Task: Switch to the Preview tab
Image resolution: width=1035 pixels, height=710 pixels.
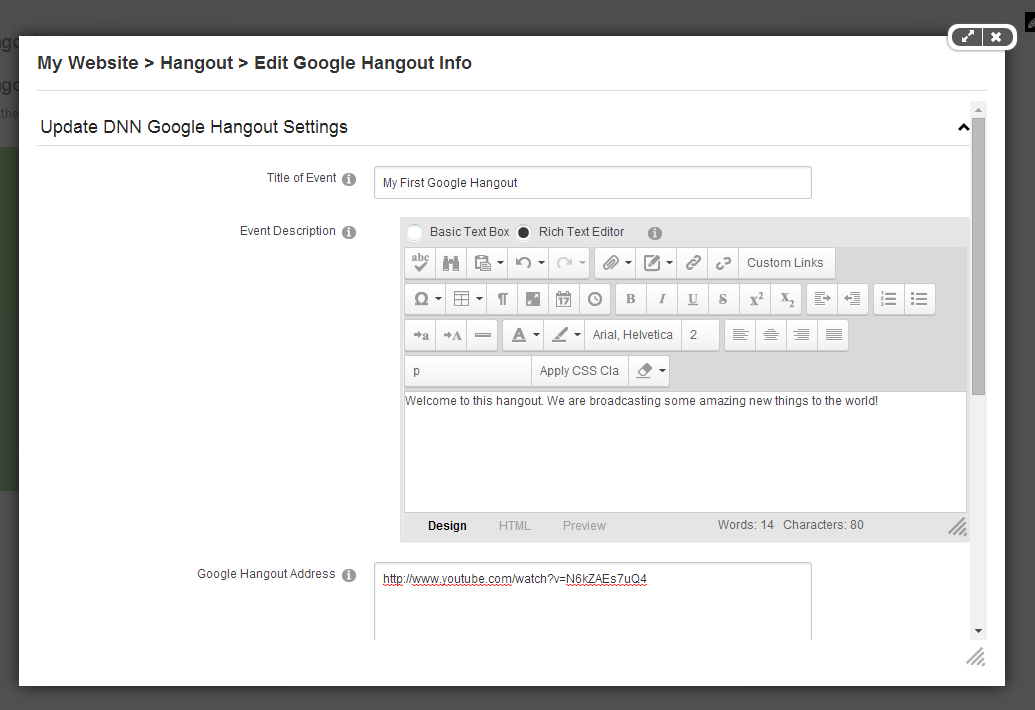Action: tap(584, 526)
